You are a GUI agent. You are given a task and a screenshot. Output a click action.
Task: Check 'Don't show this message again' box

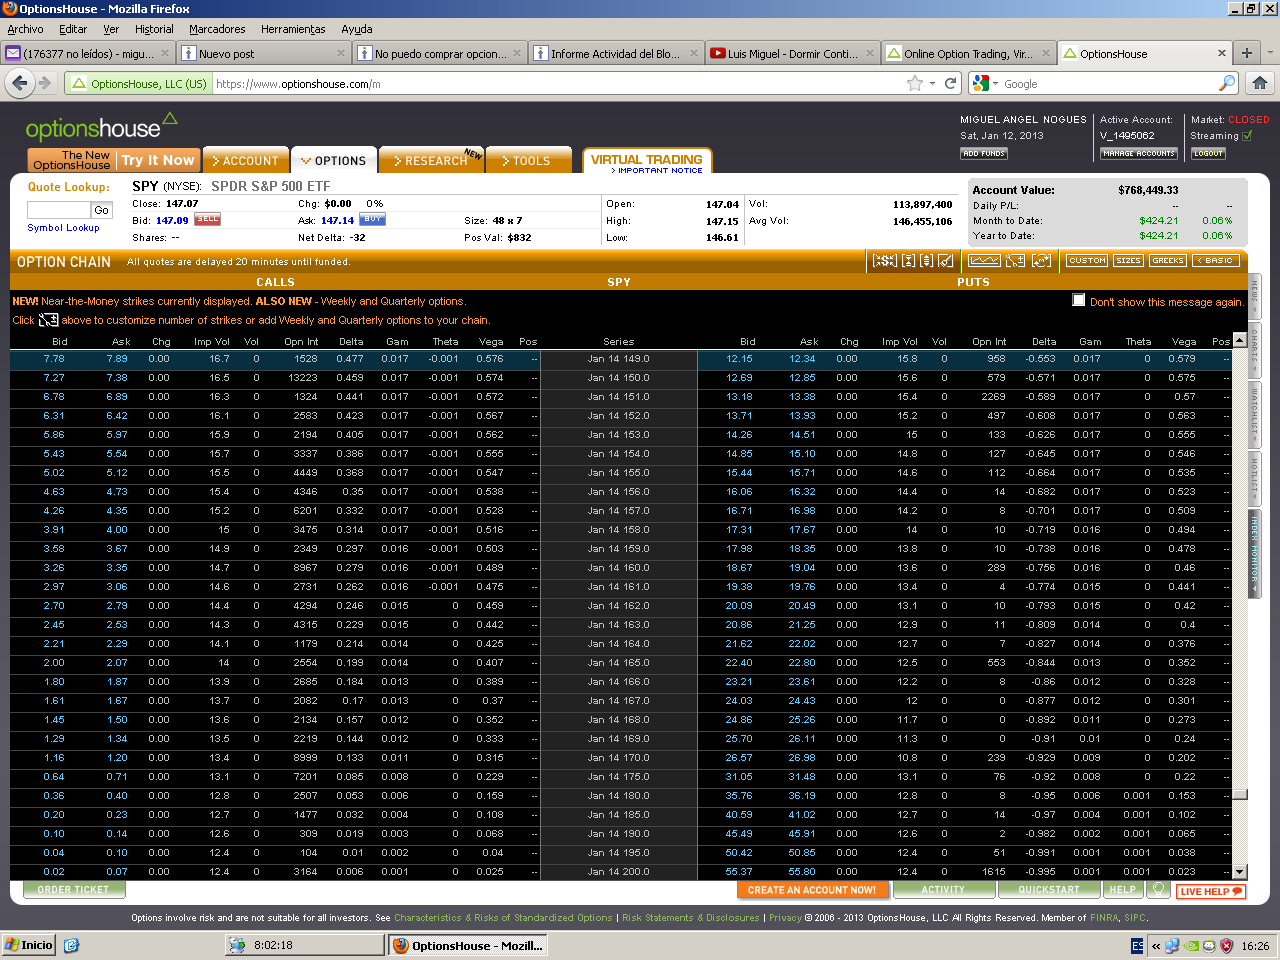[x=1078, y=300]
